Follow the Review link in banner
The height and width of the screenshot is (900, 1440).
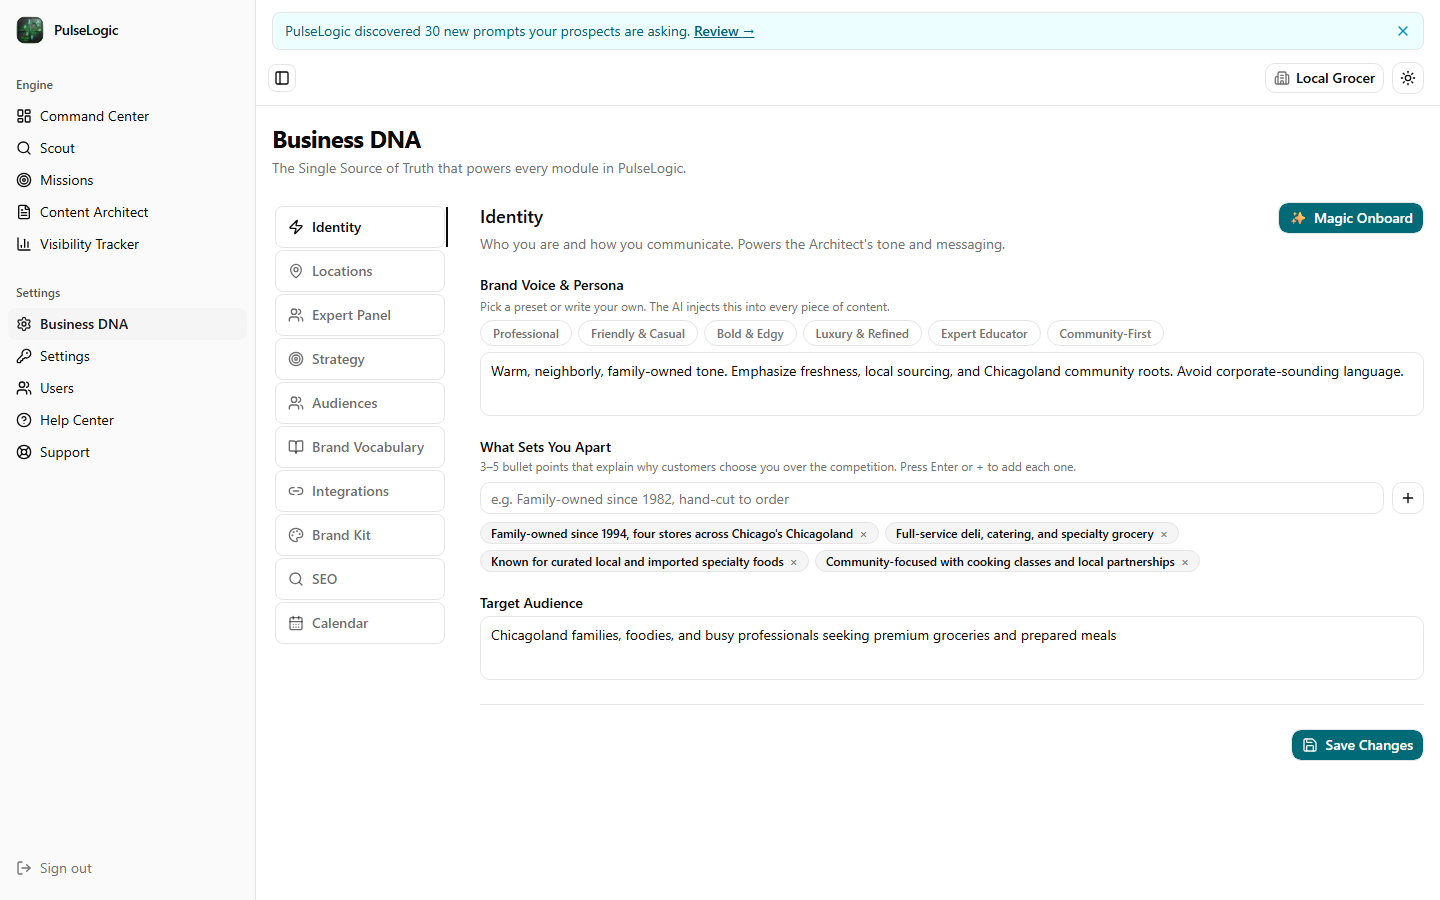click(x=724, y=31)
